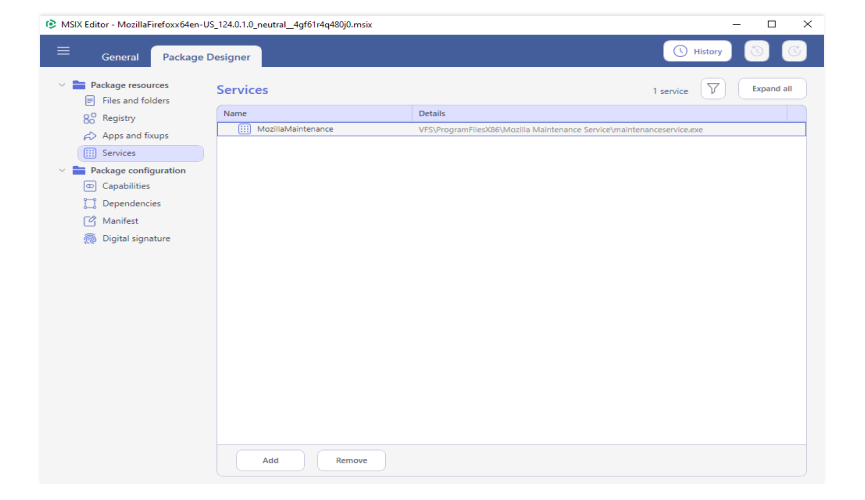
Task: Sort by the Name column header
Action: pyautogui.click(x=314, y=113)
